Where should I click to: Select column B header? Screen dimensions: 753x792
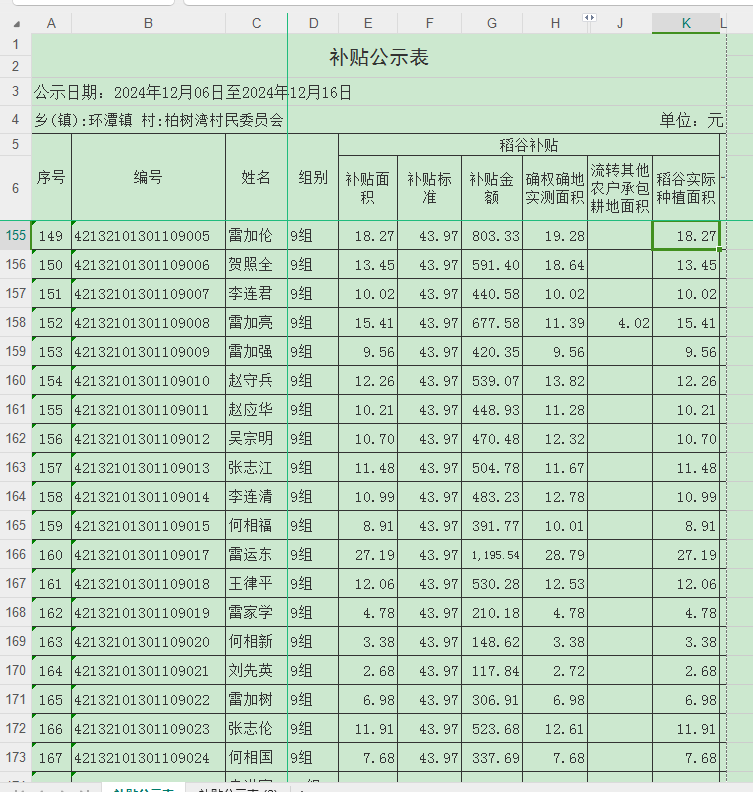coord(148,23)
